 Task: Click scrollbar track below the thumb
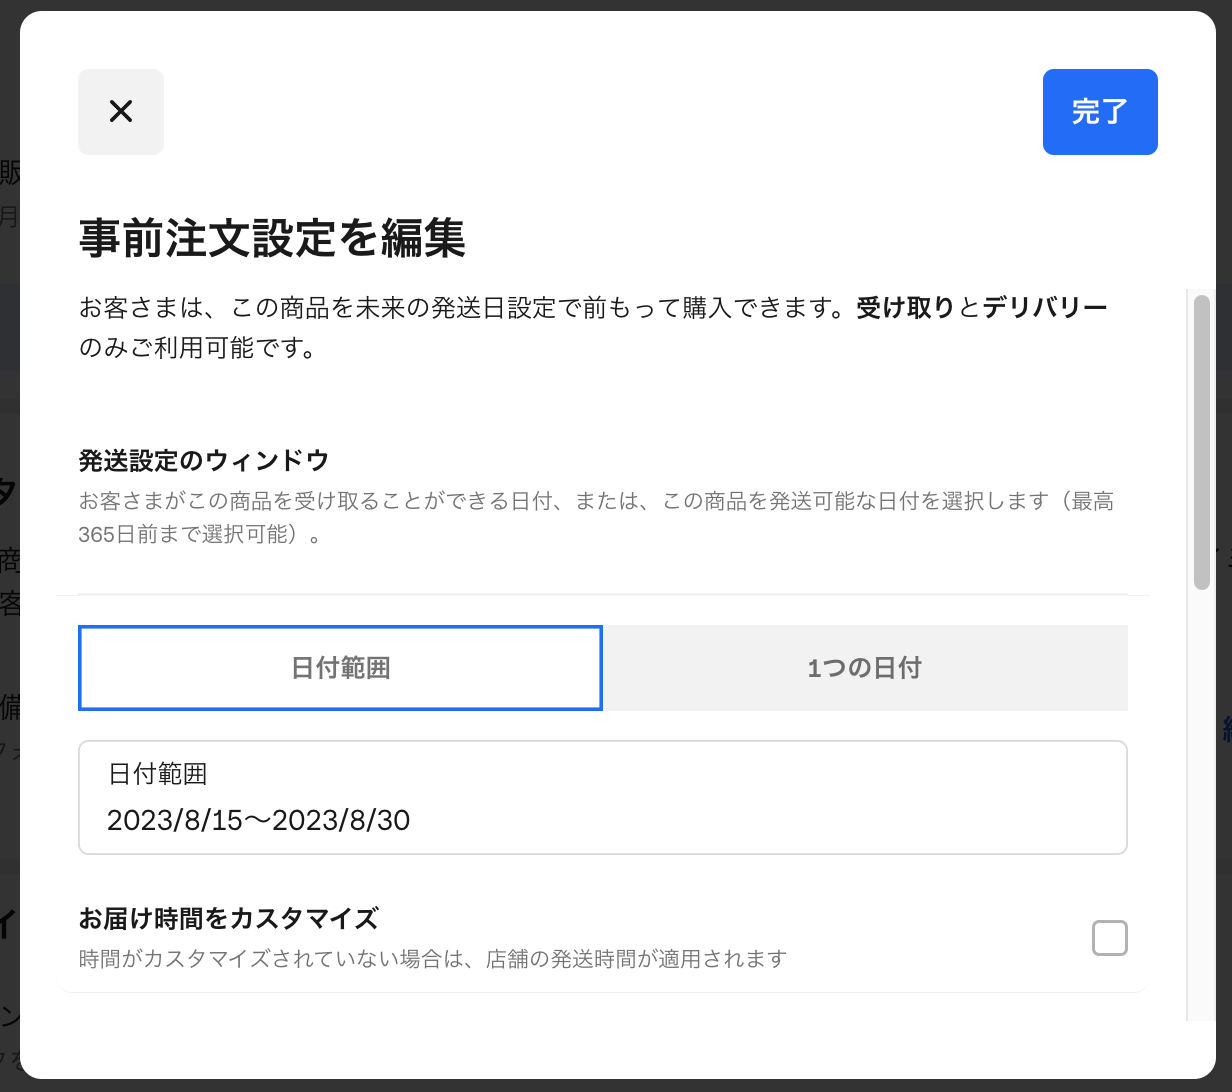1201,800
